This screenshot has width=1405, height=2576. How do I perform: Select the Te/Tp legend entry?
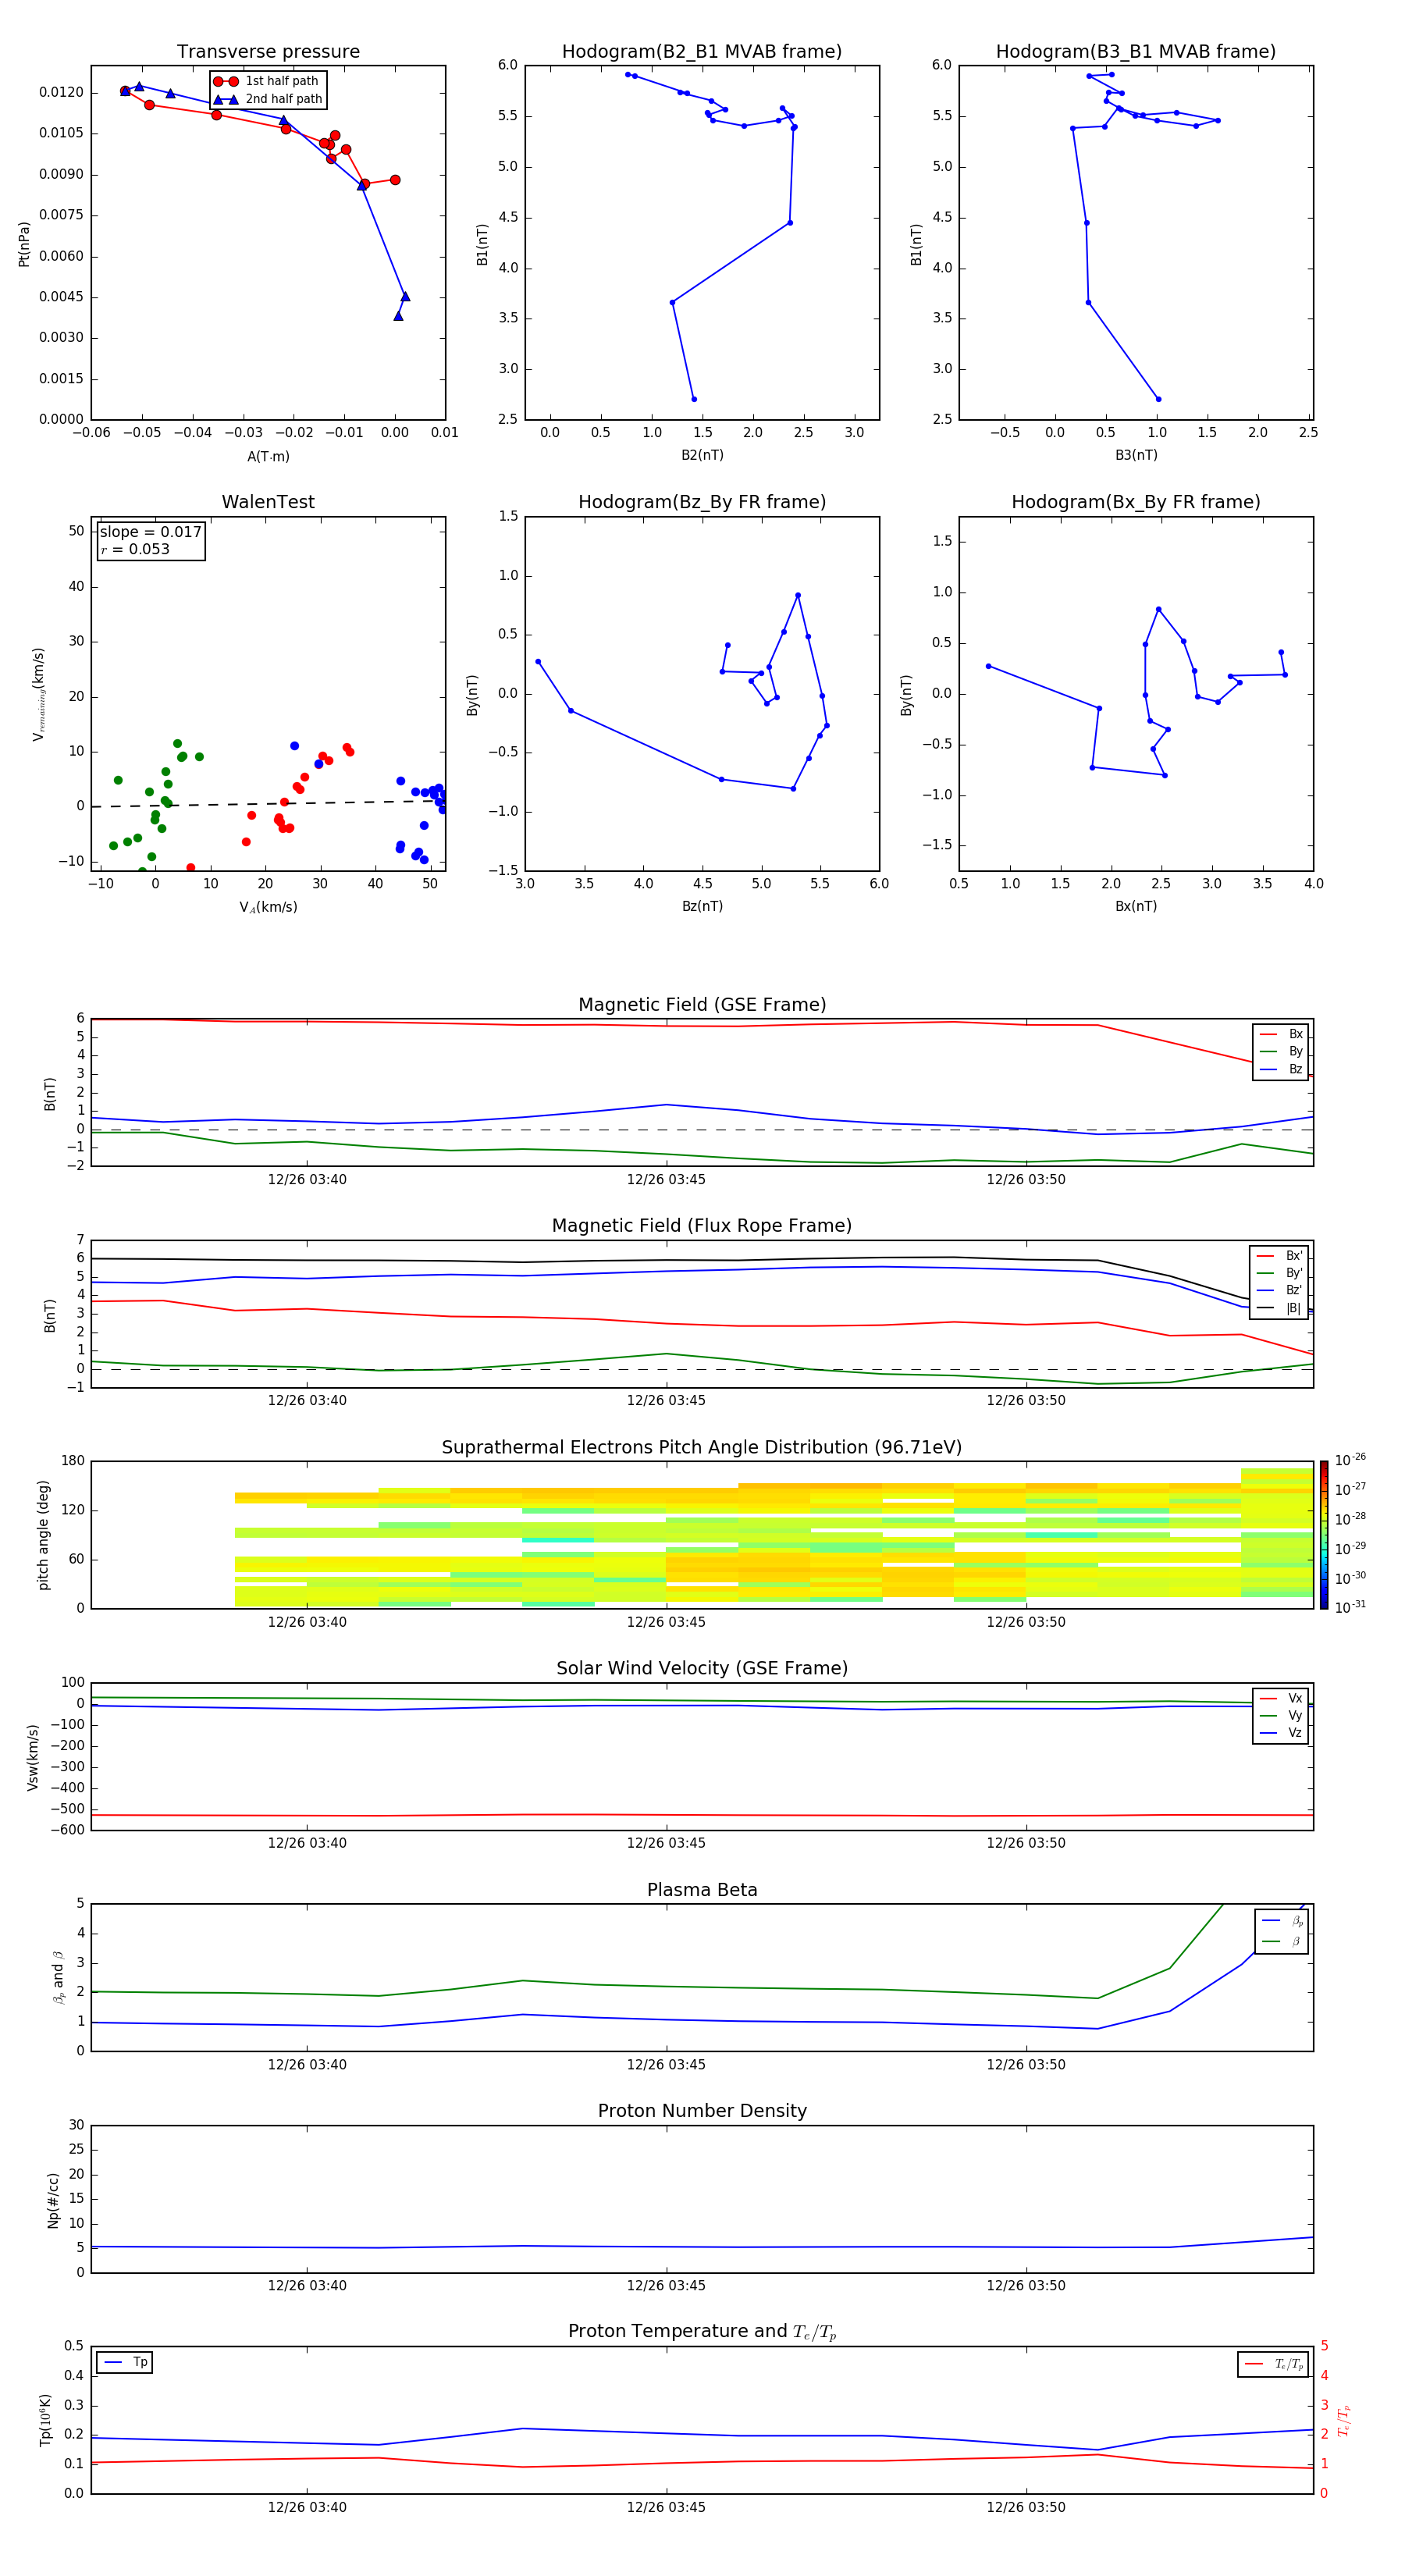tap(1274, 2364)
